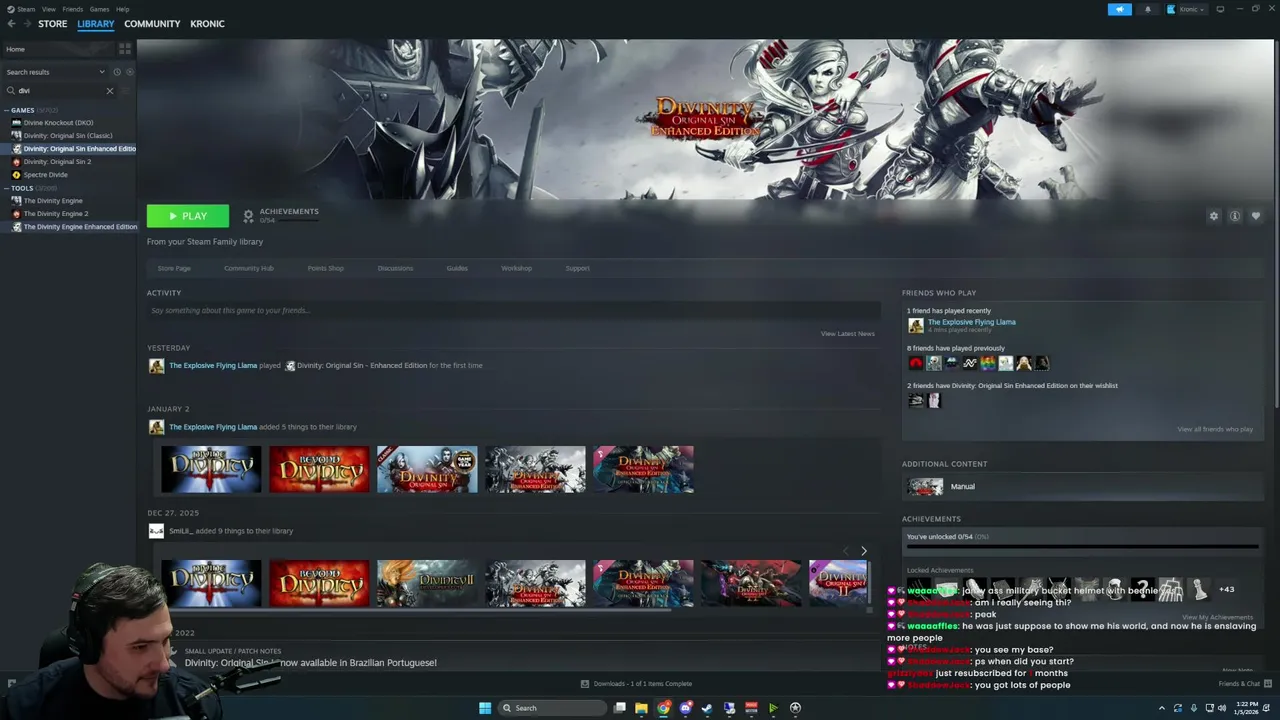The width and height of the screenshot is (1280, 720).
Task: Open the Workshop link
Action: pos(516,268)
